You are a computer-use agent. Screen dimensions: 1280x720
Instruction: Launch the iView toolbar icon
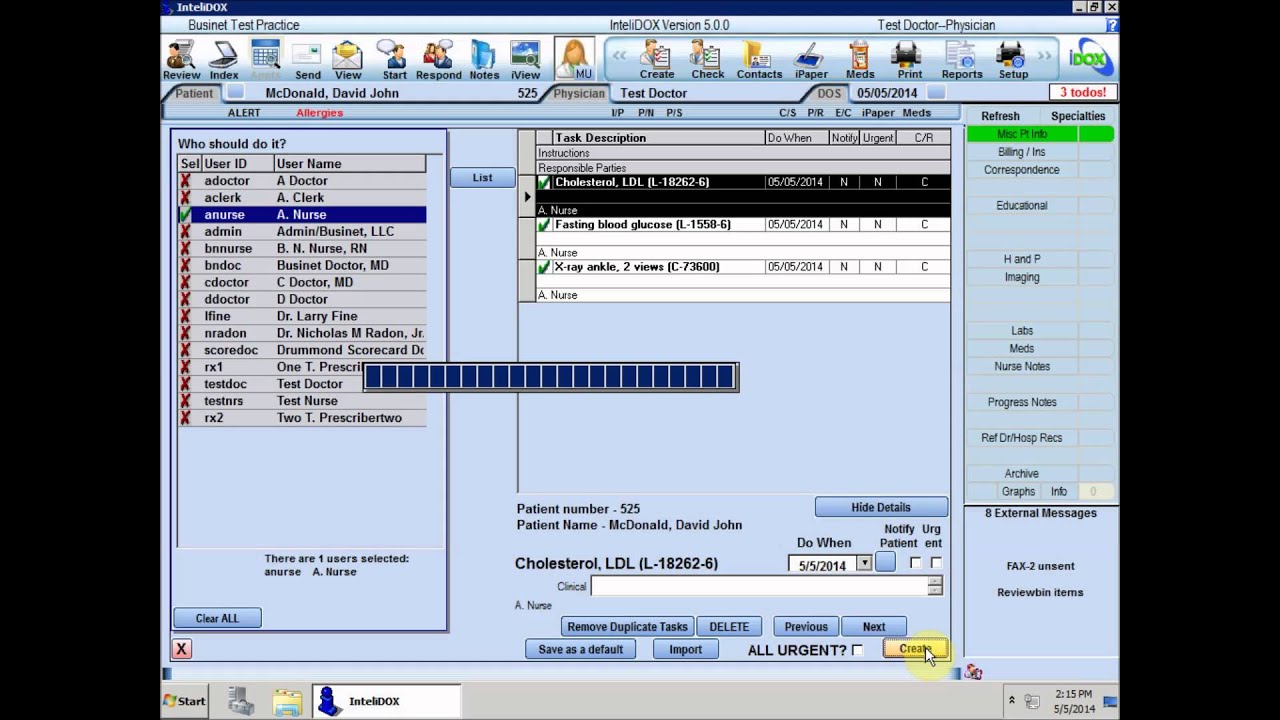pos(525,60)
